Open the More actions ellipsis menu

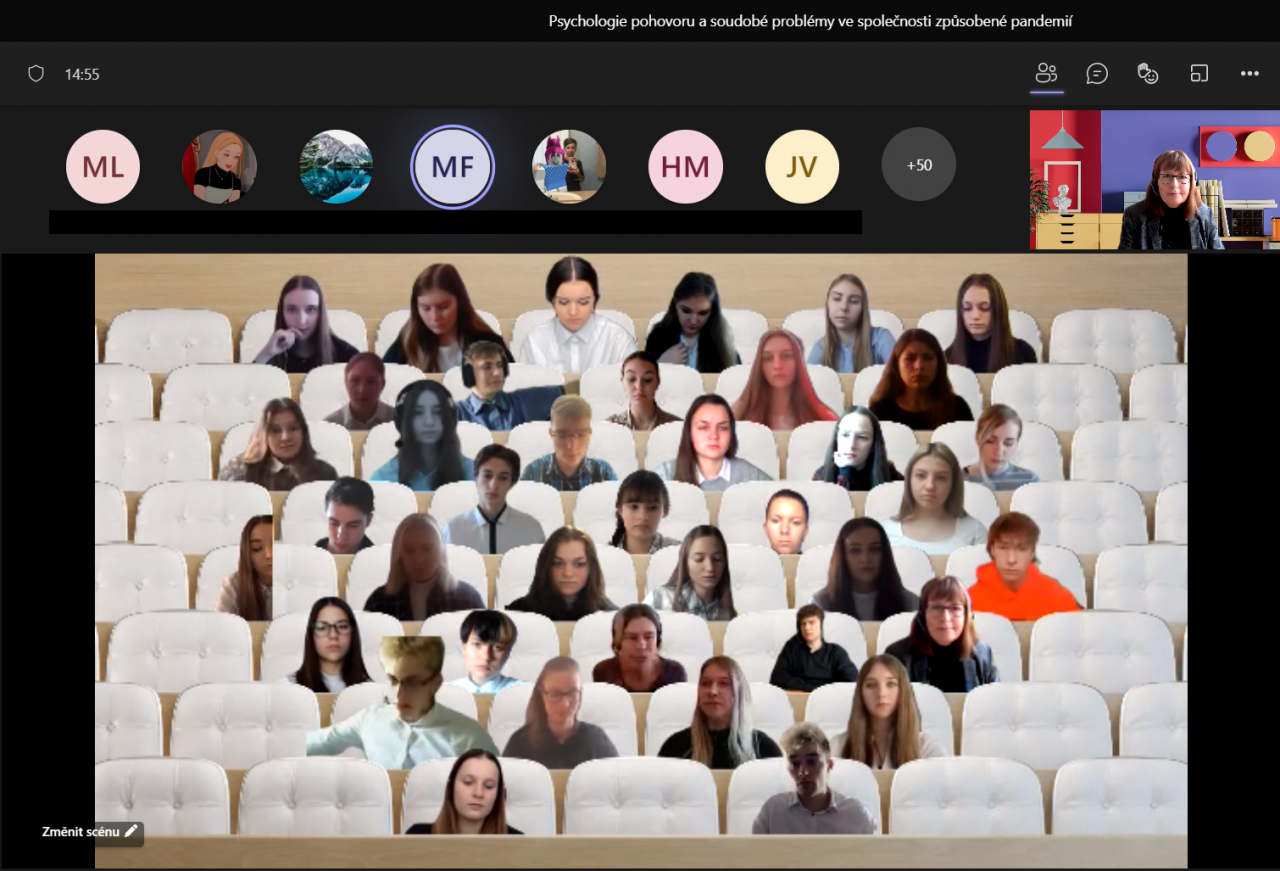pyautogui.click(x=1249, y=73)
